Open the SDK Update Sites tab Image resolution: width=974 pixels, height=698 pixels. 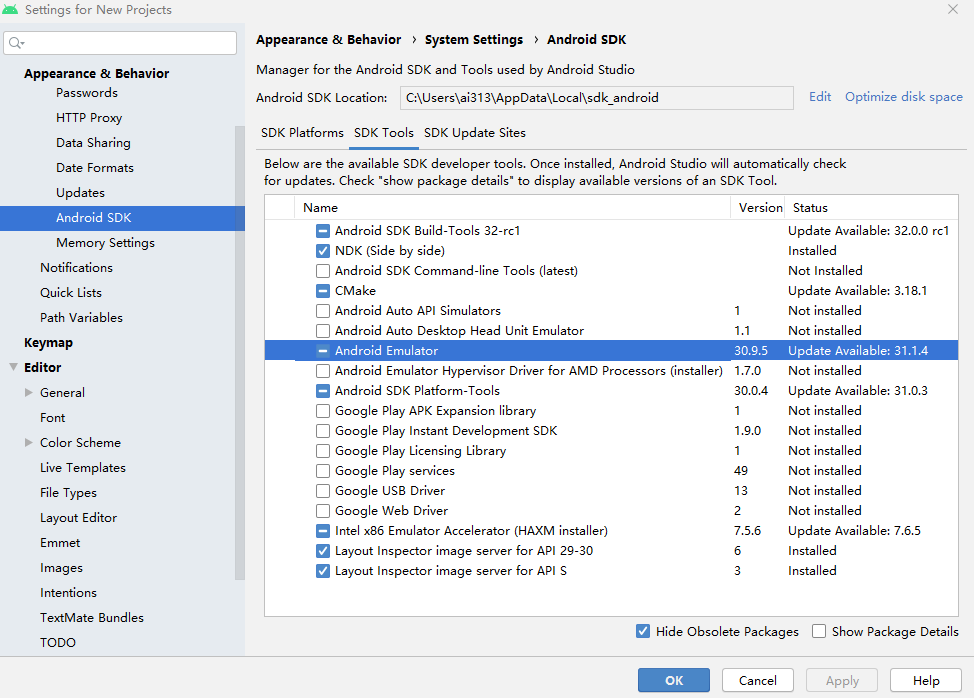[x=475, y=133]
